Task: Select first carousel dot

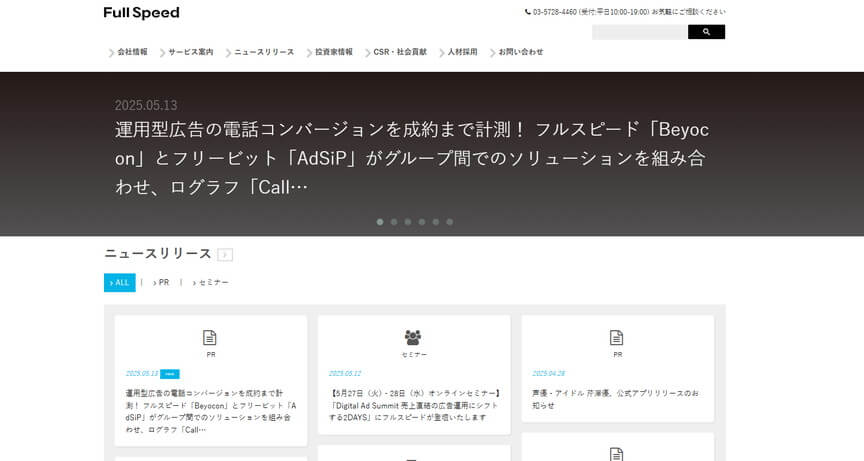Action: [380, 222]
